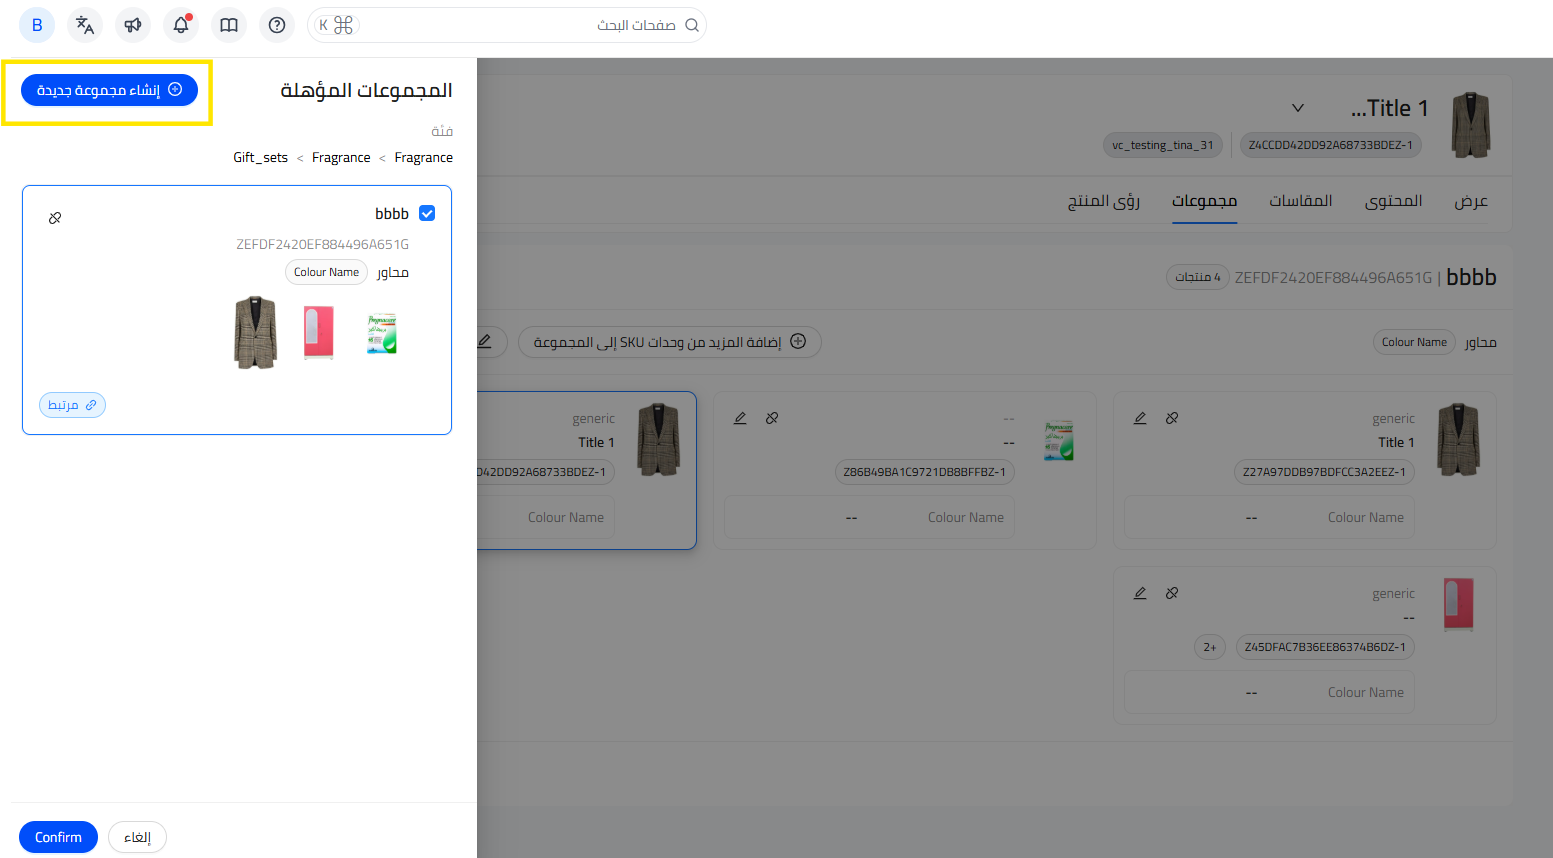Image resolution: width=1553 pixels, height=858 pixels.
Task: Click the help question mark icon
Action: pos(277,25)
